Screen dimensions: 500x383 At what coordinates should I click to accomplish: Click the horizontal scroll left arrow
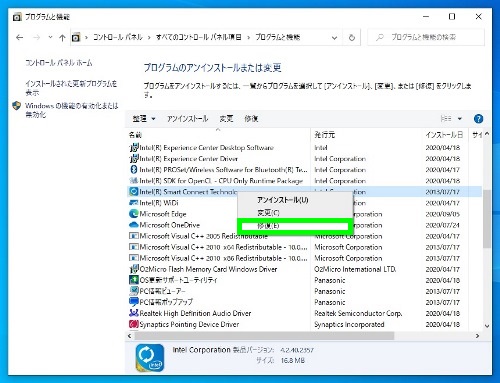pos(130,336)
